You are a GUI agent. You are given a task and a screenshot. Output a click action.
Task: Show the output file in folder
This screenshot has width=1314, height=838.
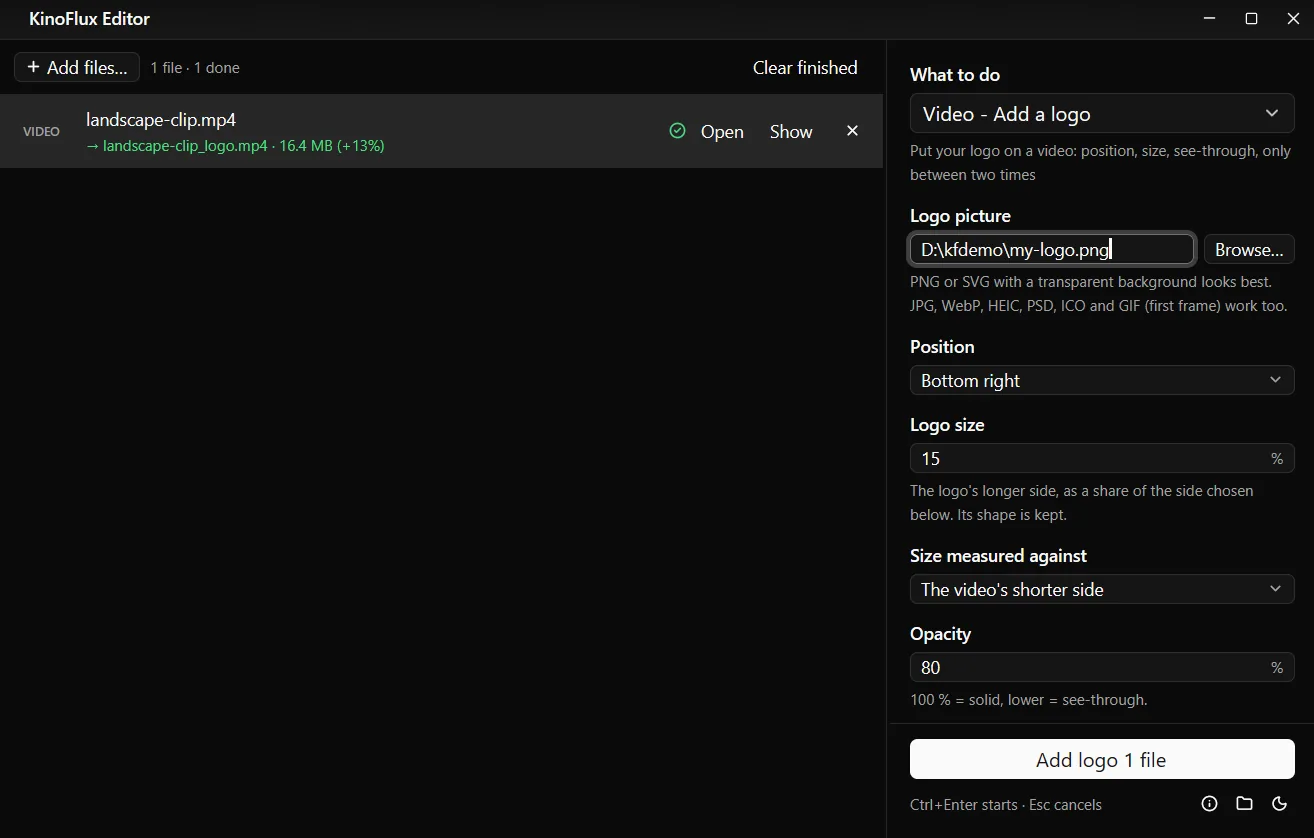point(791,131)
